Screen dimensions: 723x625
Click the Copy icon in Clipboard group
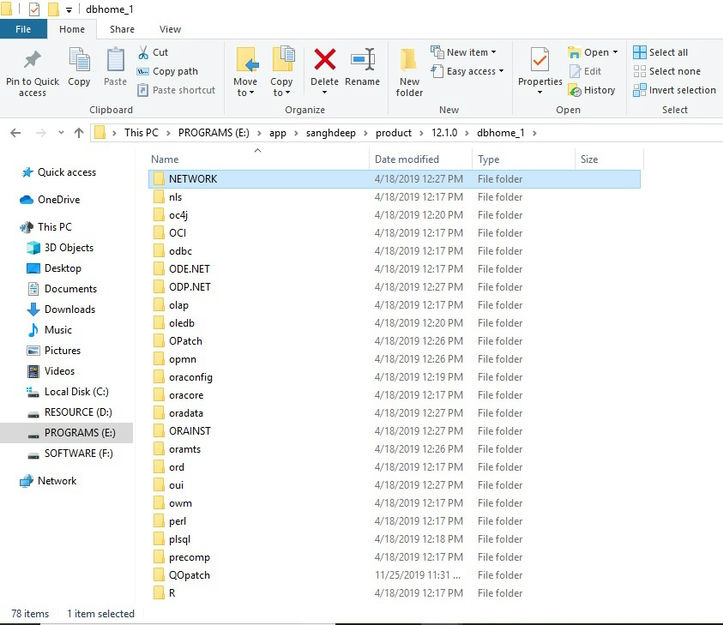coord(79,60)
